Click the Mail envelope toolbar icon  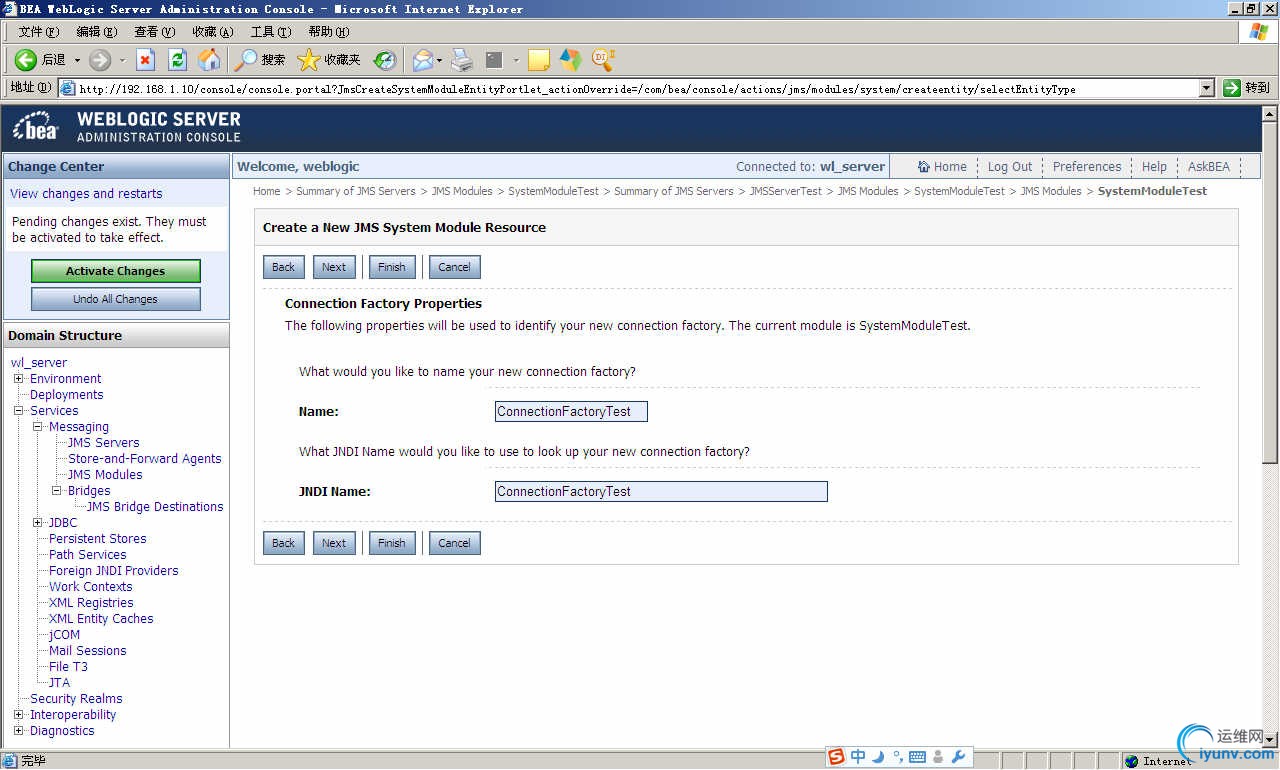423,60
